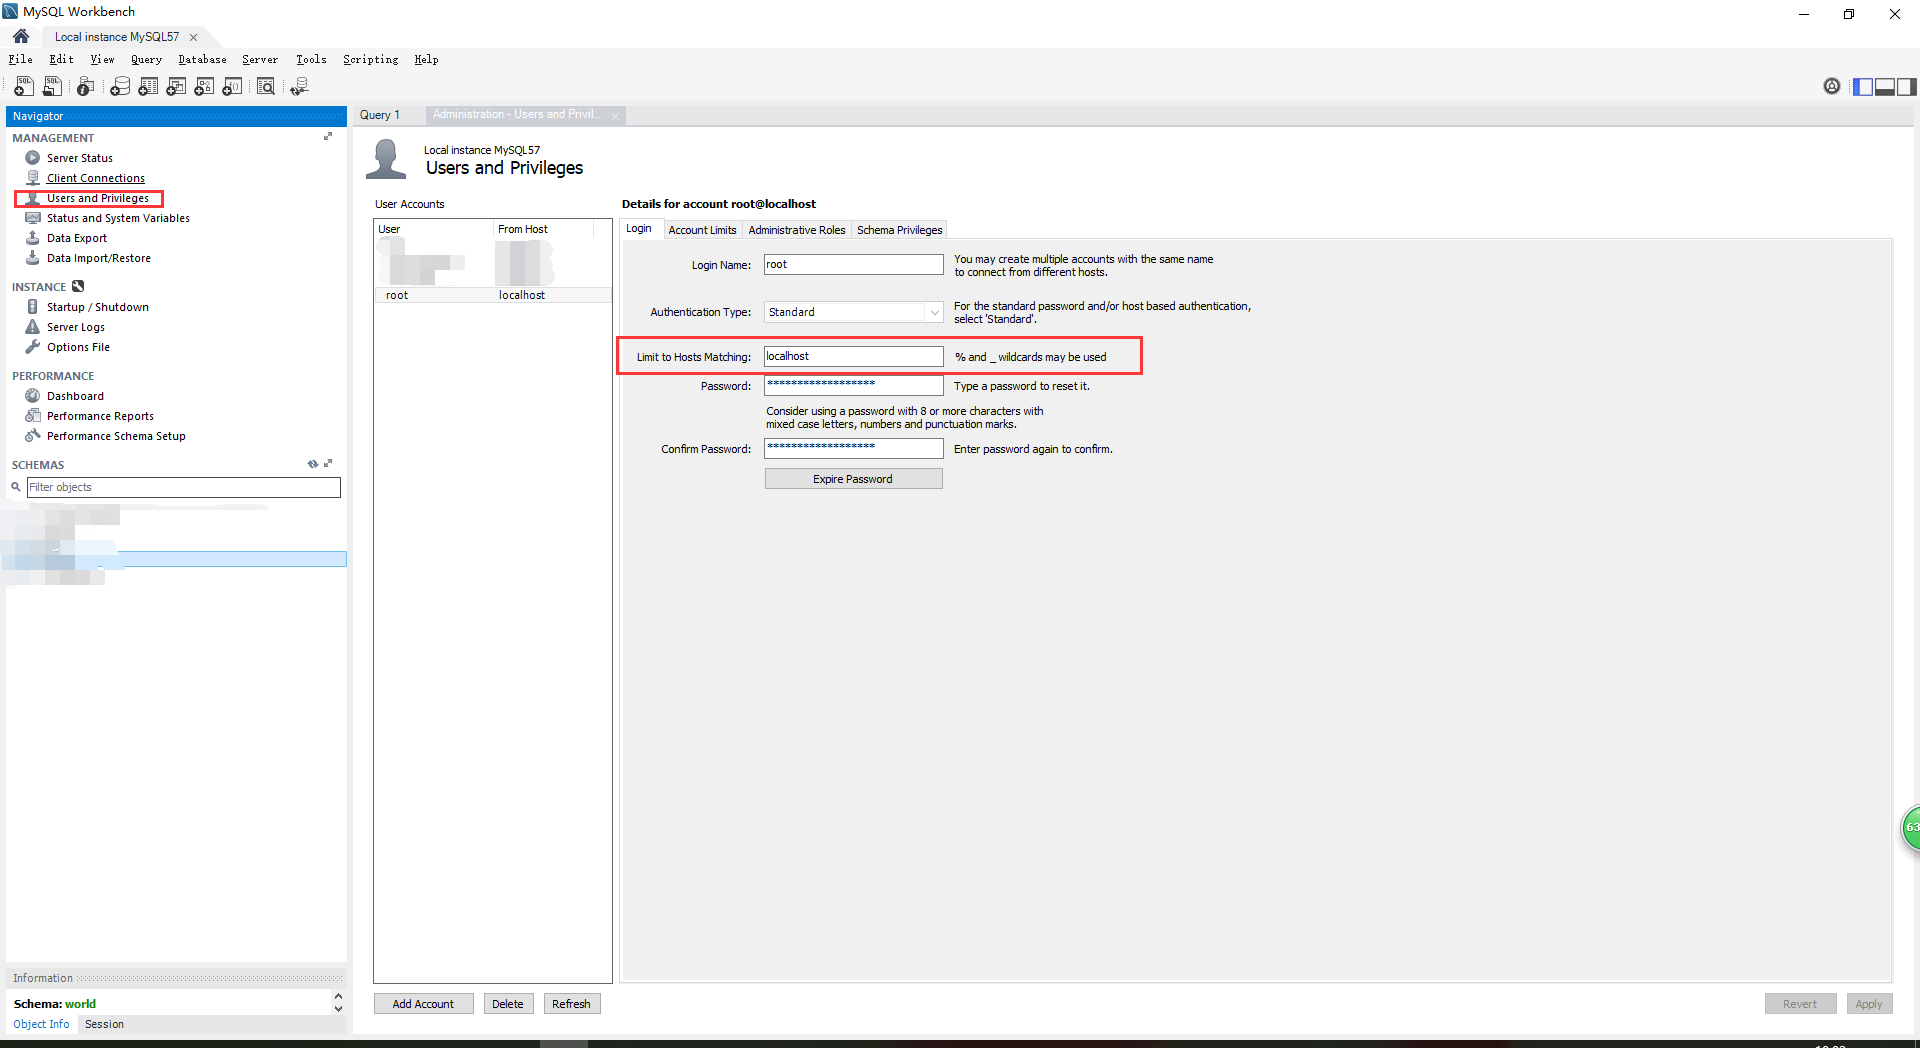Image resolution: width=1920 pixels, height=1048 pixels.
Task: Open the Authentication Type dropdown
Action: coord(933,312)
